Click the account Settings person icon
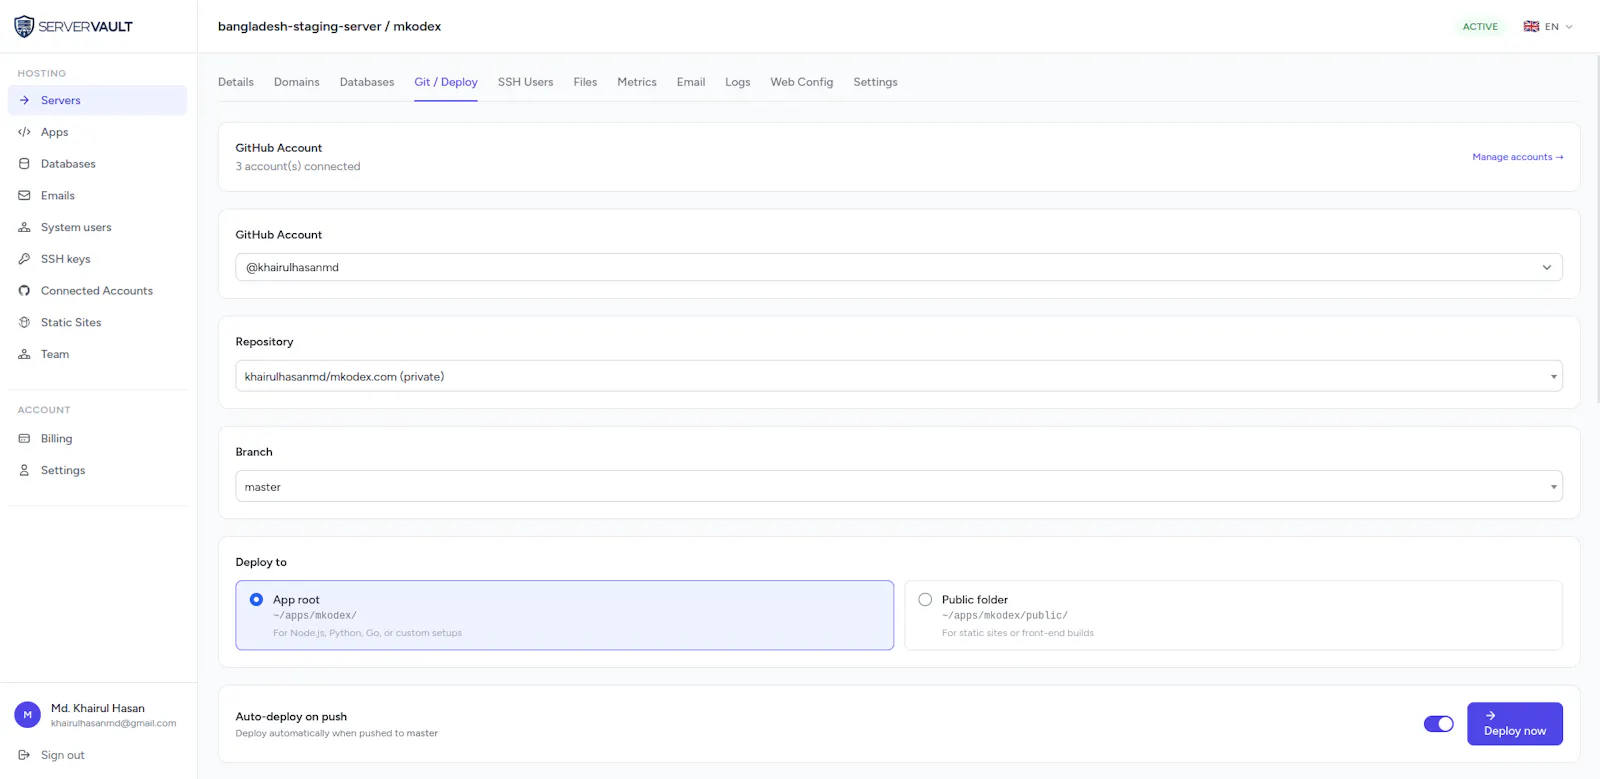Image resolution: width=1600 pixels, height=779 pixels. pos(24,470)
